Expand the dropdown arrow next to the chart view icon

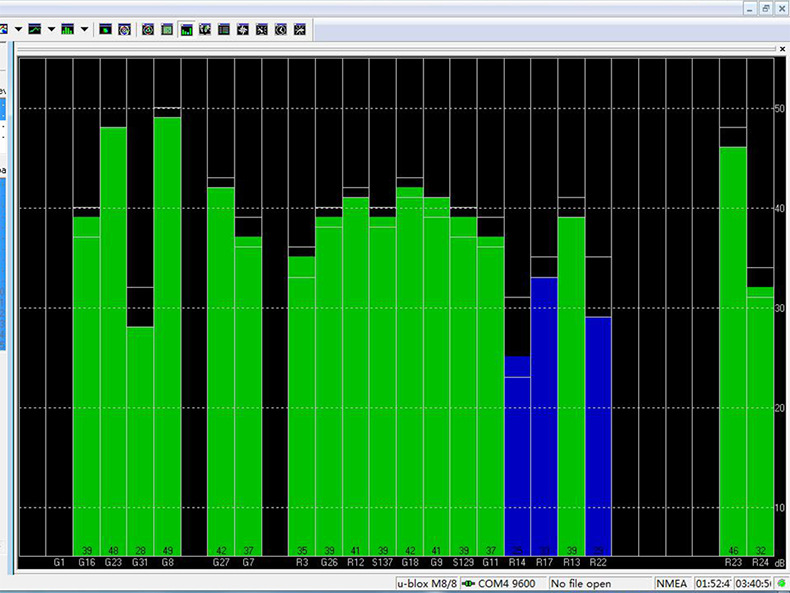[x=52, y=29]
